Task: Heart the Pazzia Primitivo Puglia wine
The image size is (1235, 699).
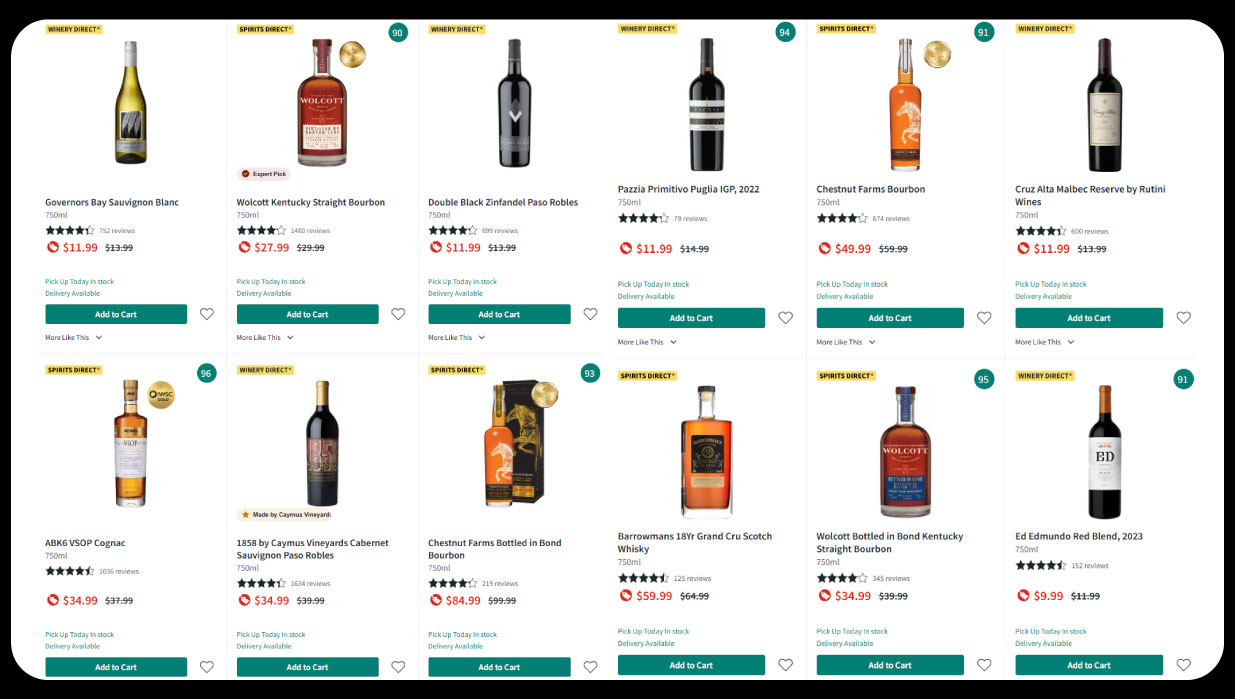Action: pos(785,318)
